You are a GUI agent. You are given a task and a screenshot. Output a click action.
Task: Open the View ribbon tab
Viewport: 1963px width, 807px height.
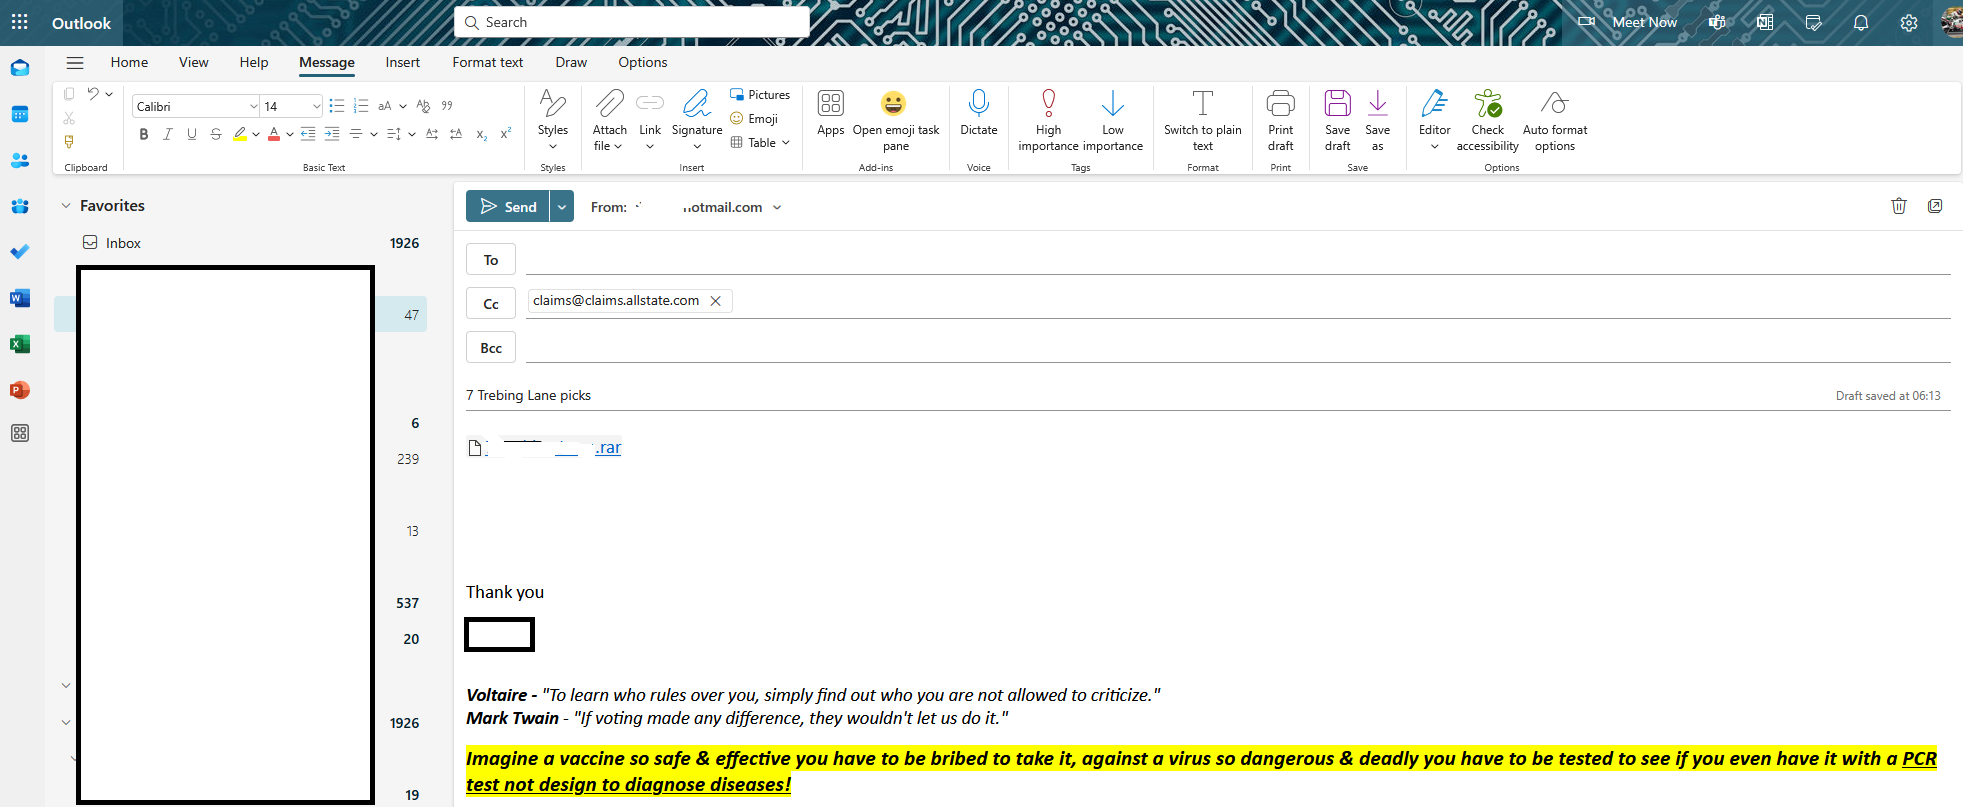pos(193,62)
